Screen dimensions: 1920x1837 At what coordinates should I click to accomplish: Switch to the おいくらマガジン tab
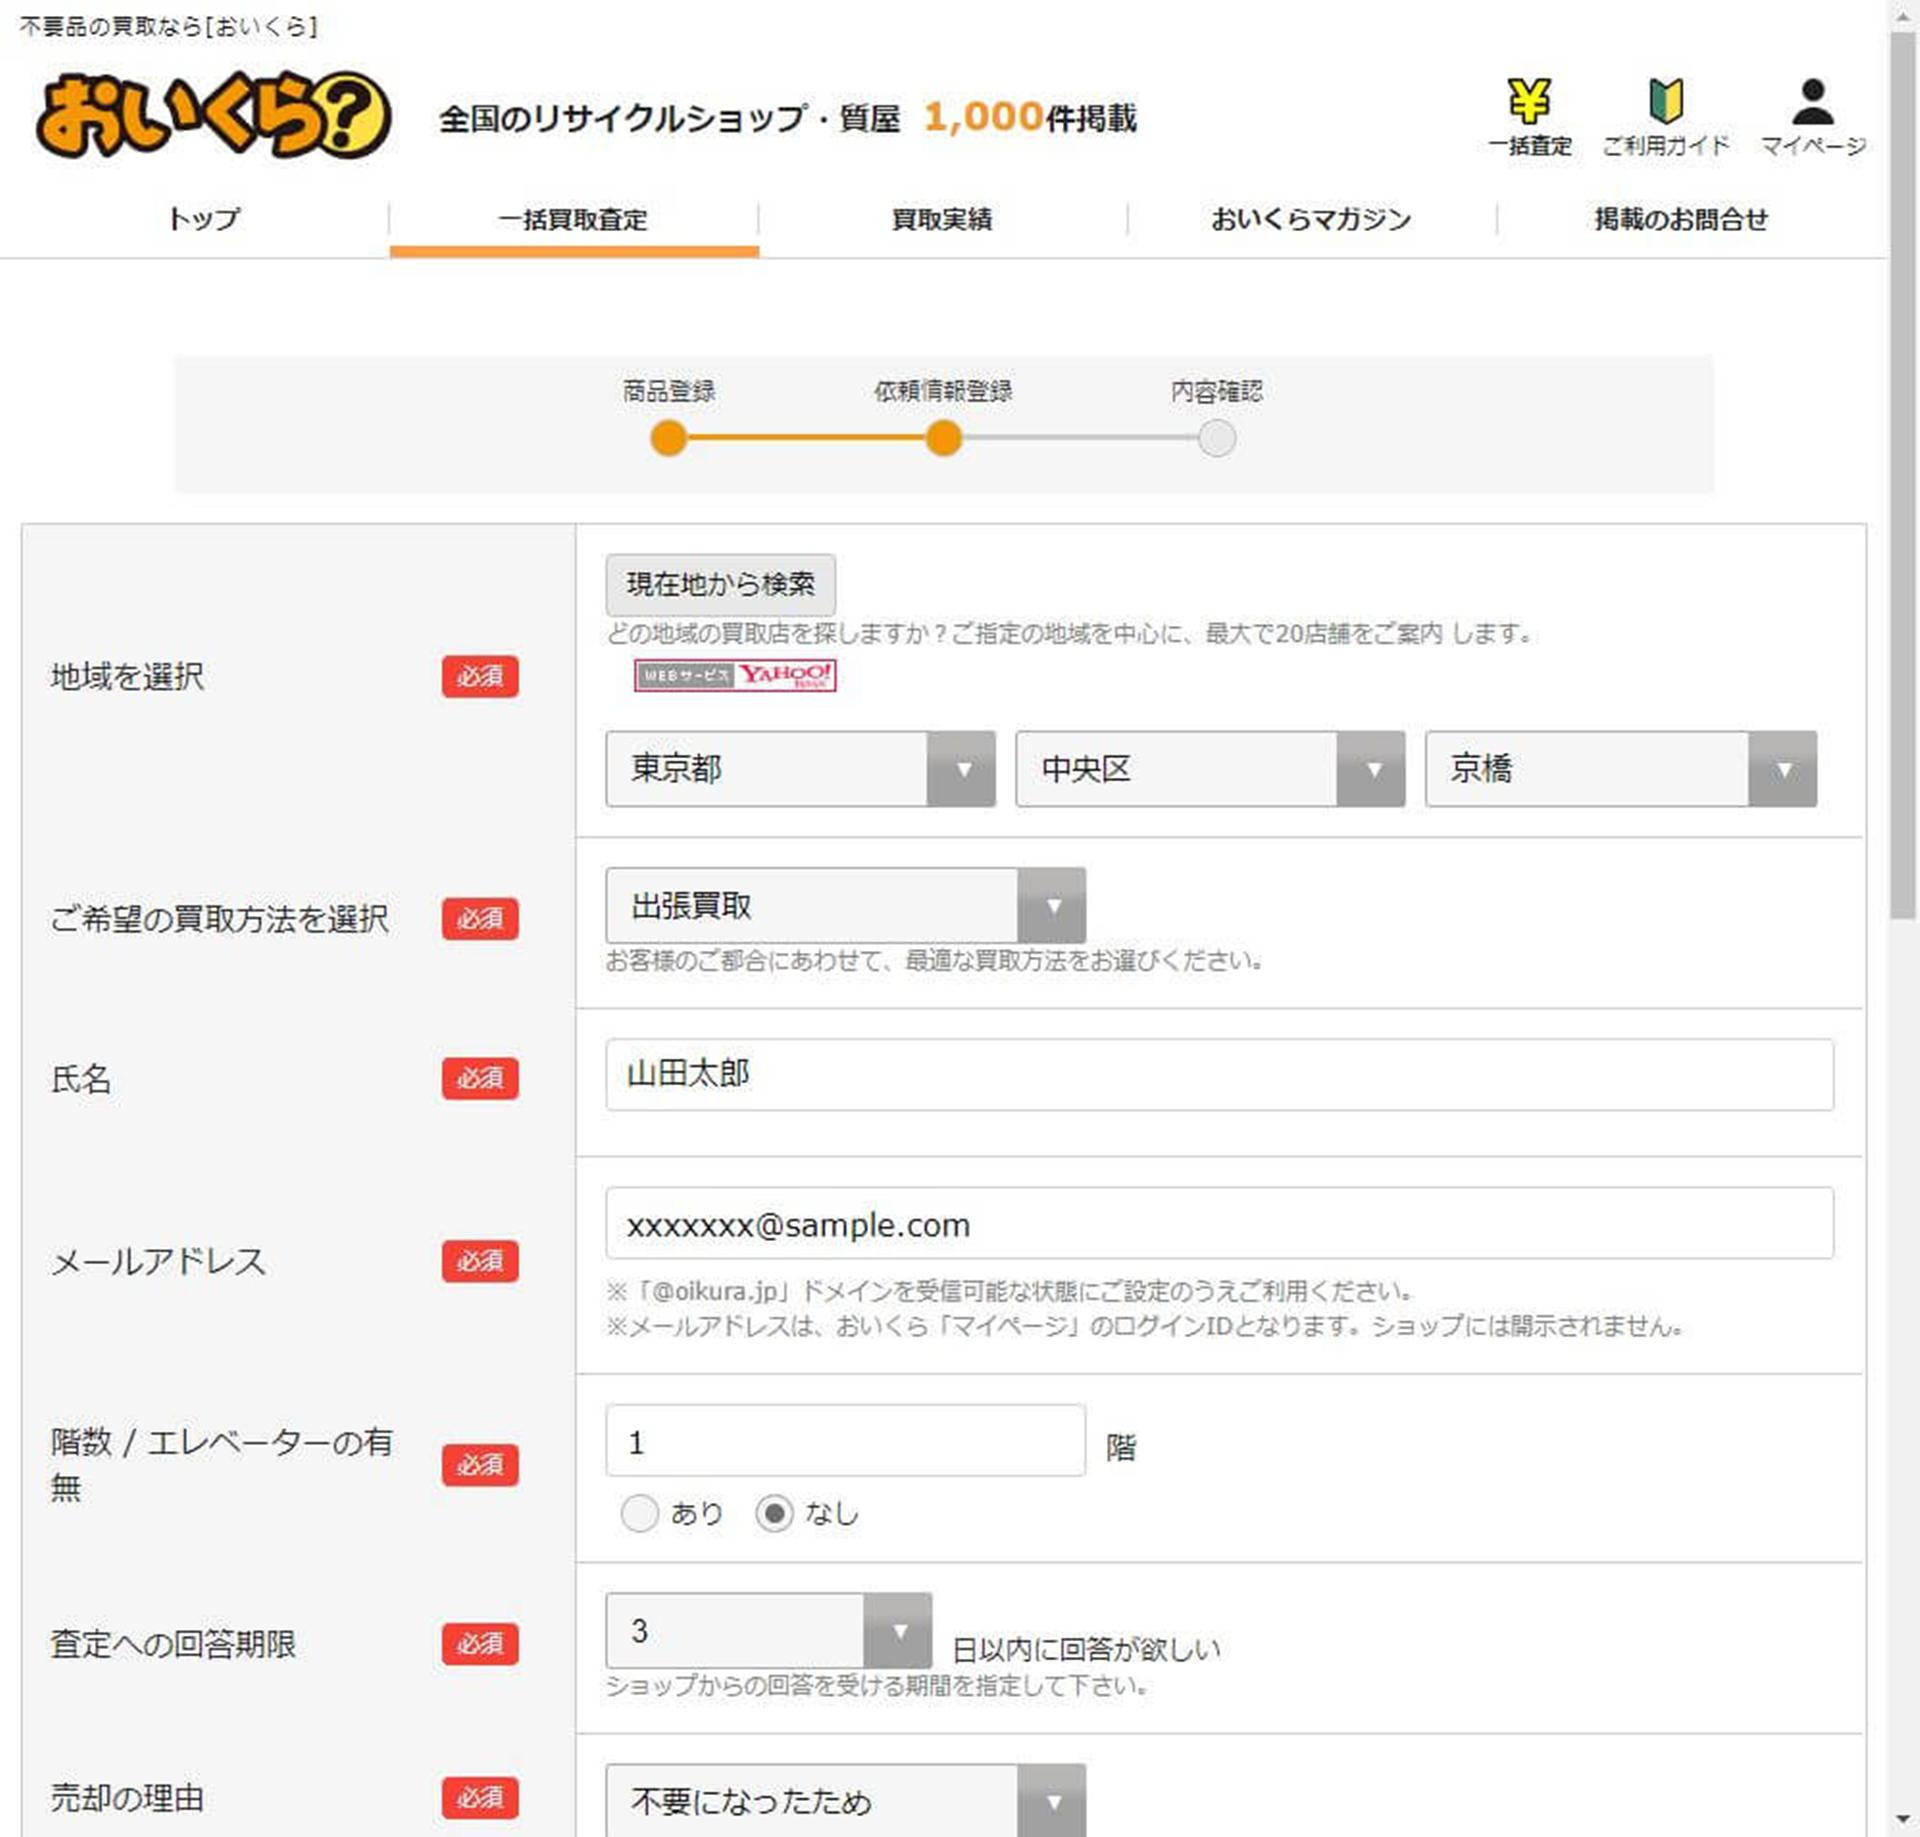click(1310, 218)
